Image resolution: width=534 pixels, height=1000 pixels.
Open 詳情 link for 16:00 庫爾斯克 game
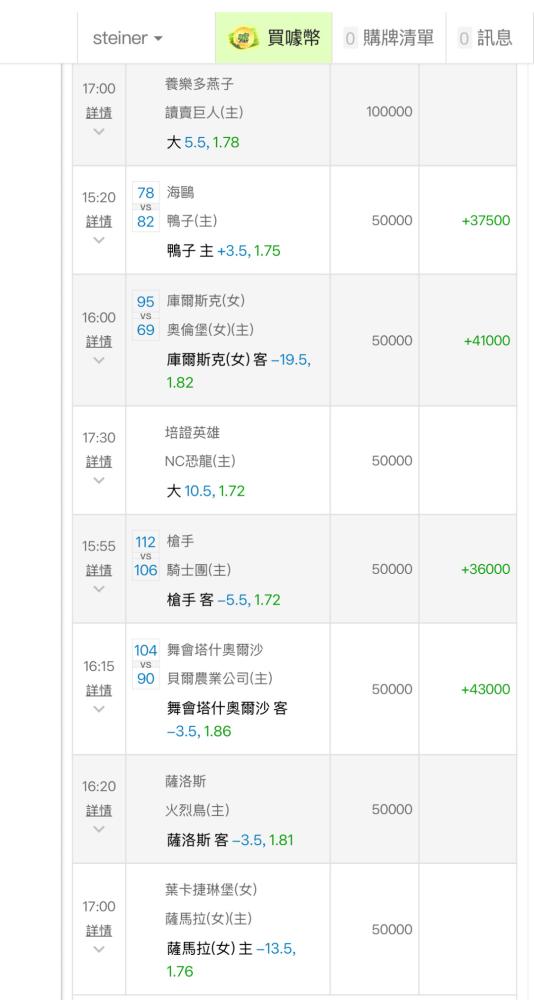click(99, 341)
